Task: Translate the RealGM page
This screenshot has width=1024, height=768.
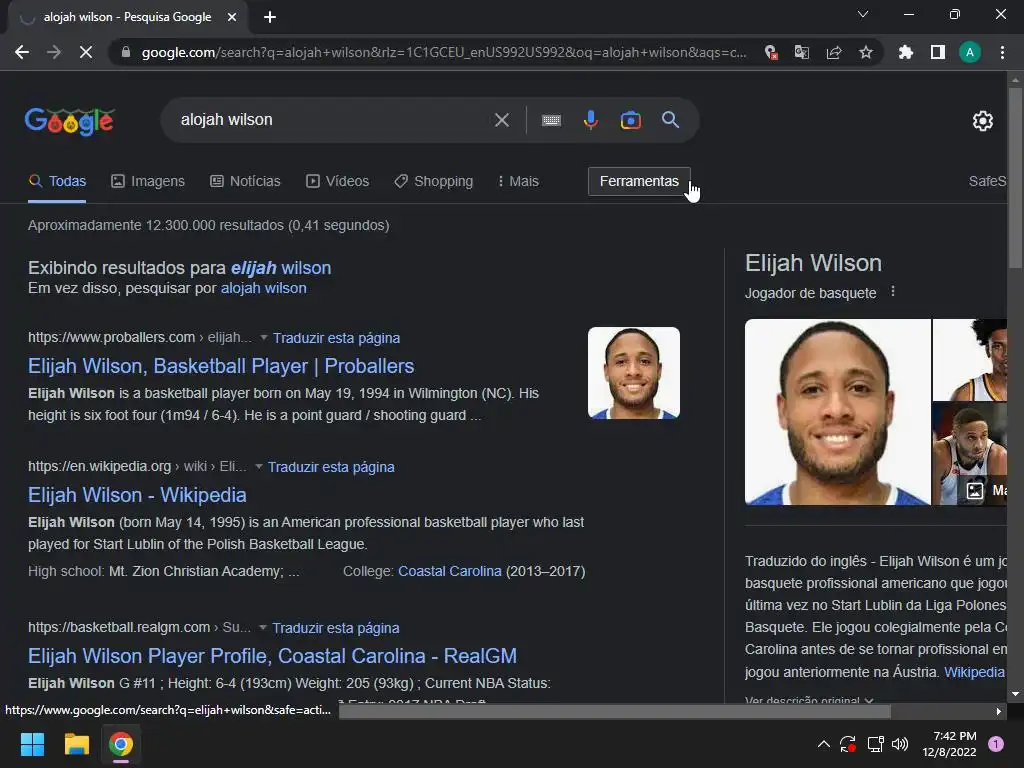Action: point(336,628)
